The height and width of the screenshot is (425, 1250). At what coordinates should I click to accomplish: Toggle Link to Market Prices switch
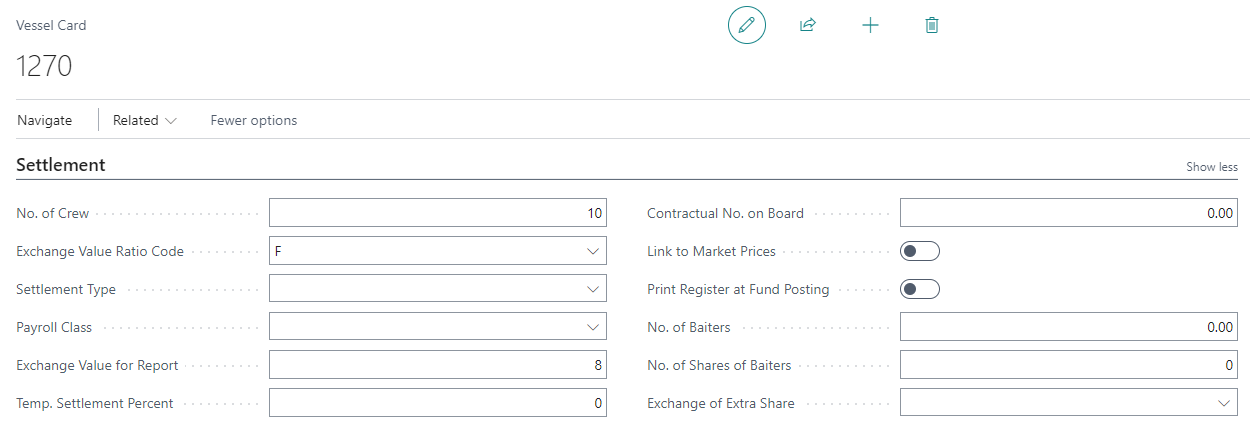pos(919,251)
